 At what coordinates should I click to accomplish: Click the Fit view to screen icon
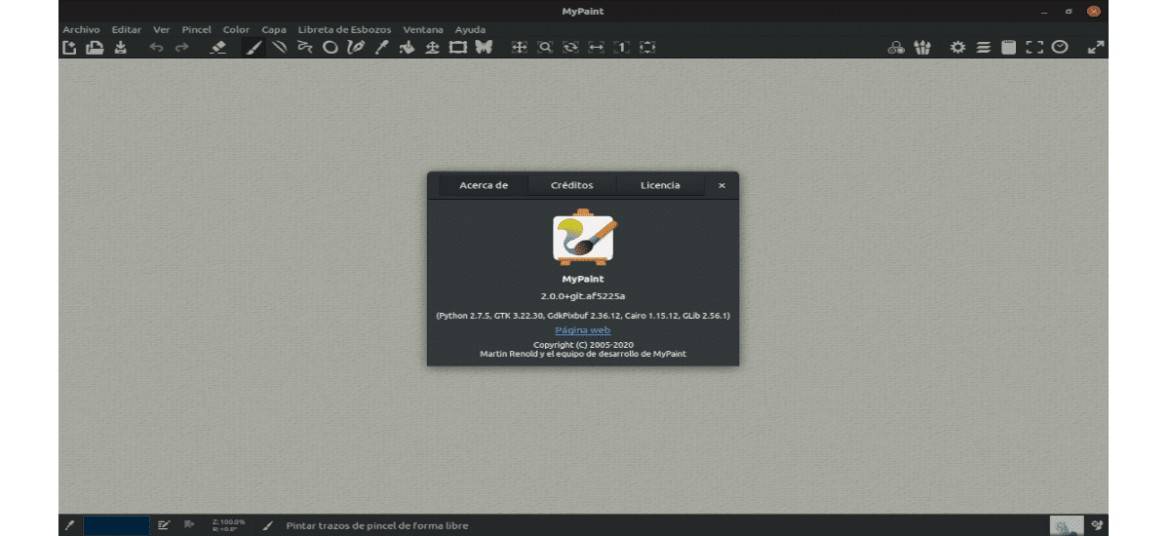(647, 48)
